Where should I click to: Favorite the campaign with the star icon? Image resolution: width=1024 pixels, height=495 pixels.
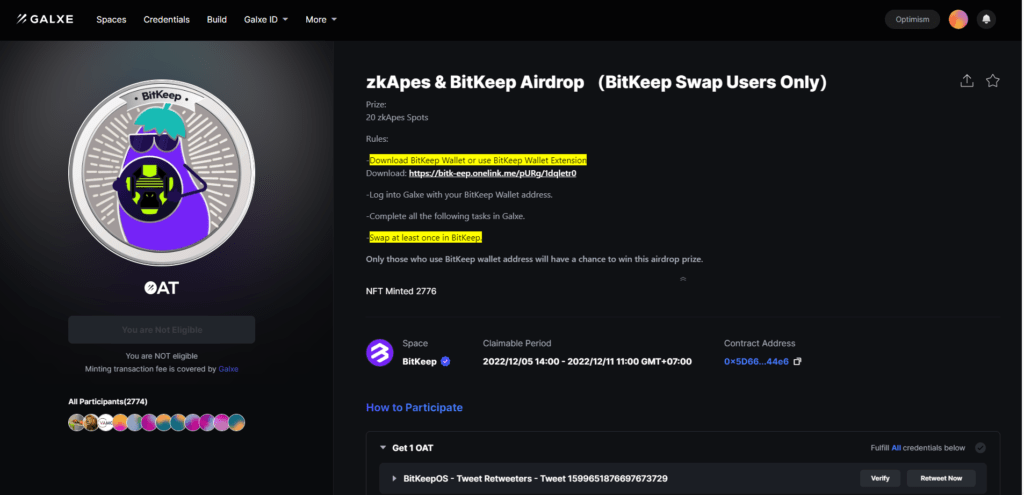click(x=993, y=81)
